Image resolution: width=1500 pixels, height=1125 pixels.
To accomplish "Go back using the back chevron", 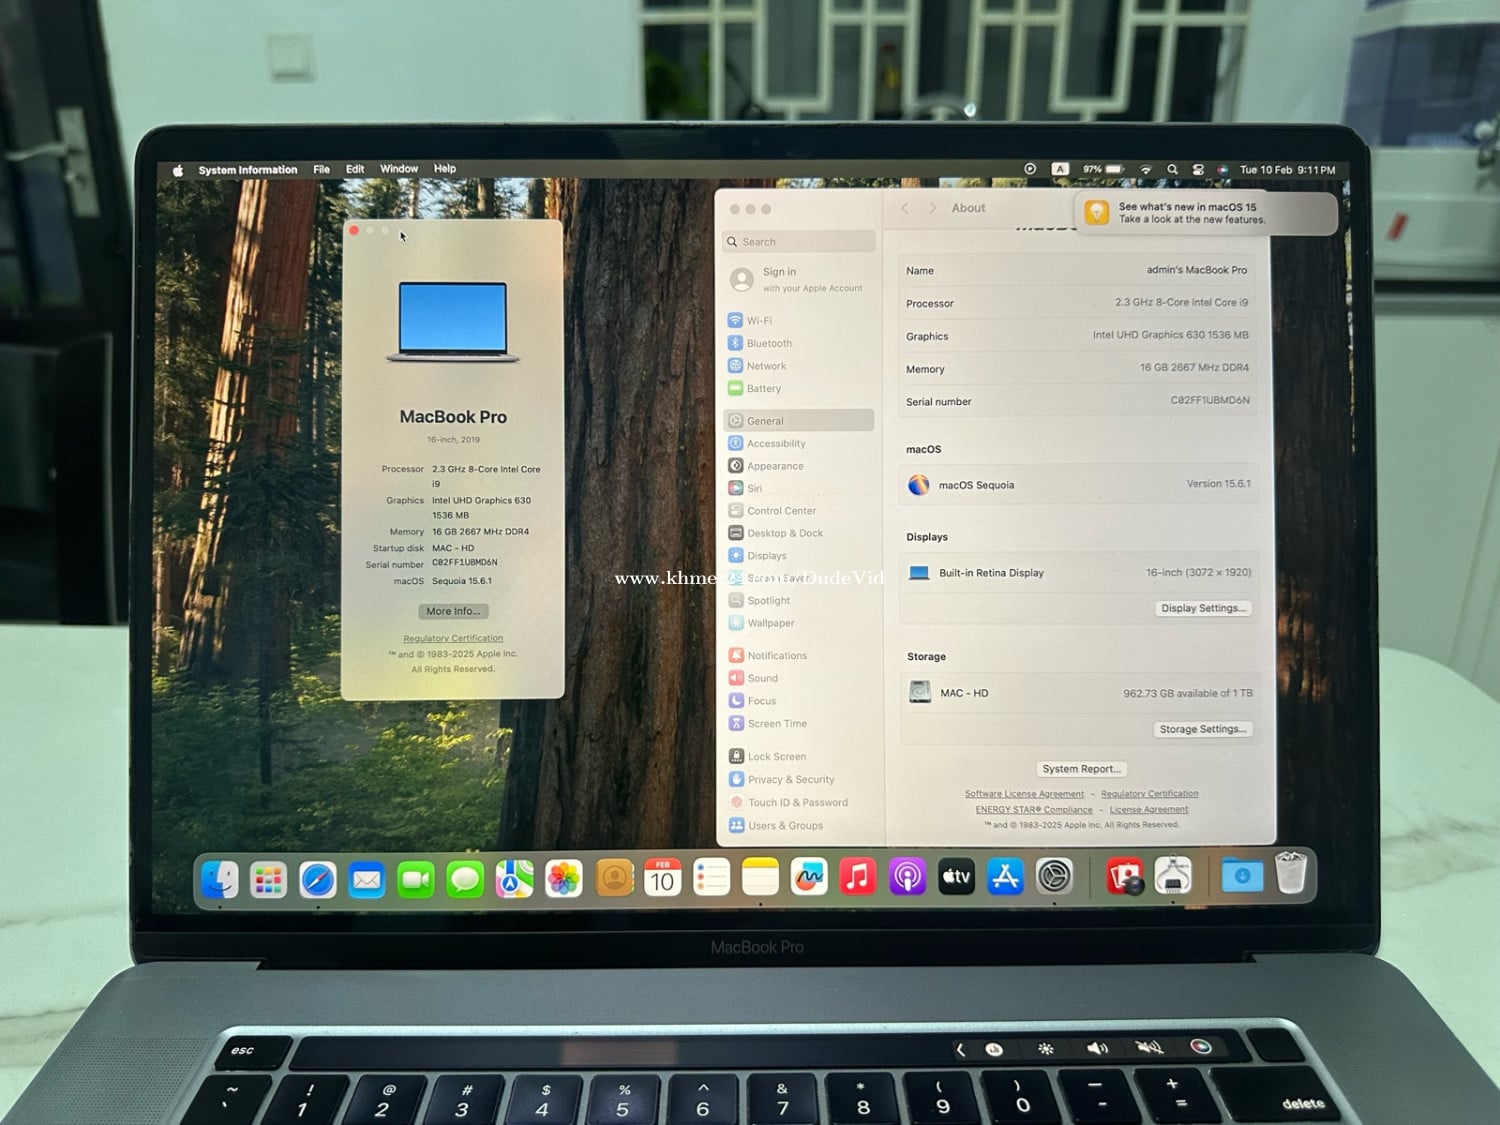I will 905,208.
